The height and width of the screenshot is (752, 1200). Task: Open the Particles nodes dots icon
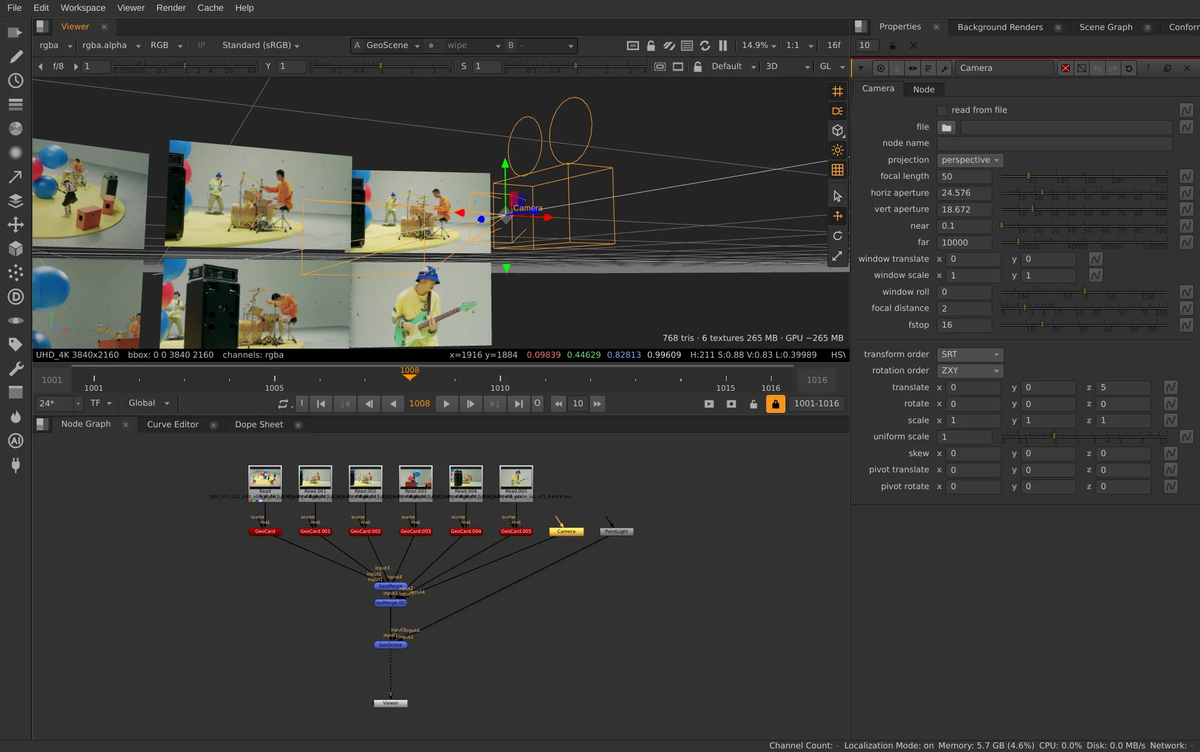pos(16,273)
